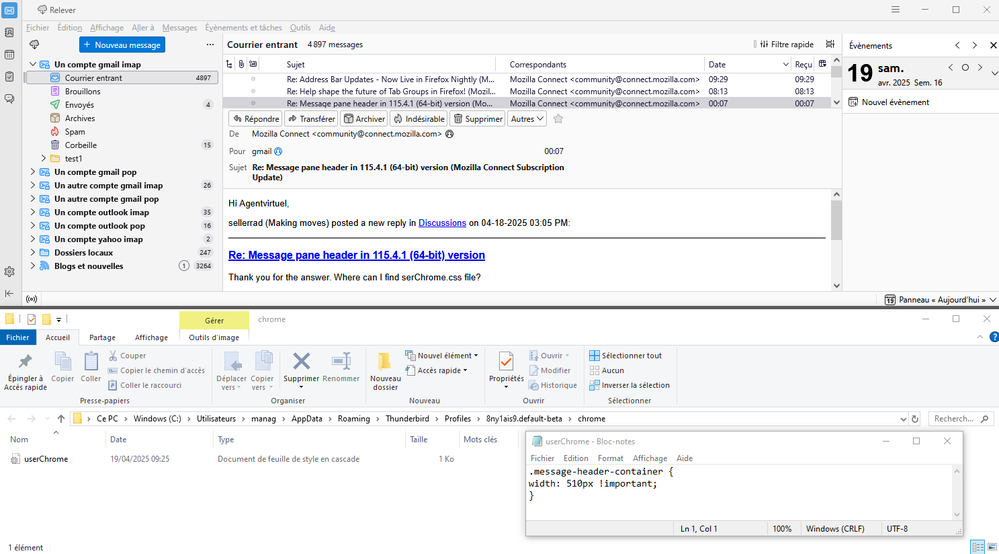Open Propriétés icon in Explorer ribbon

click(506, 361)
